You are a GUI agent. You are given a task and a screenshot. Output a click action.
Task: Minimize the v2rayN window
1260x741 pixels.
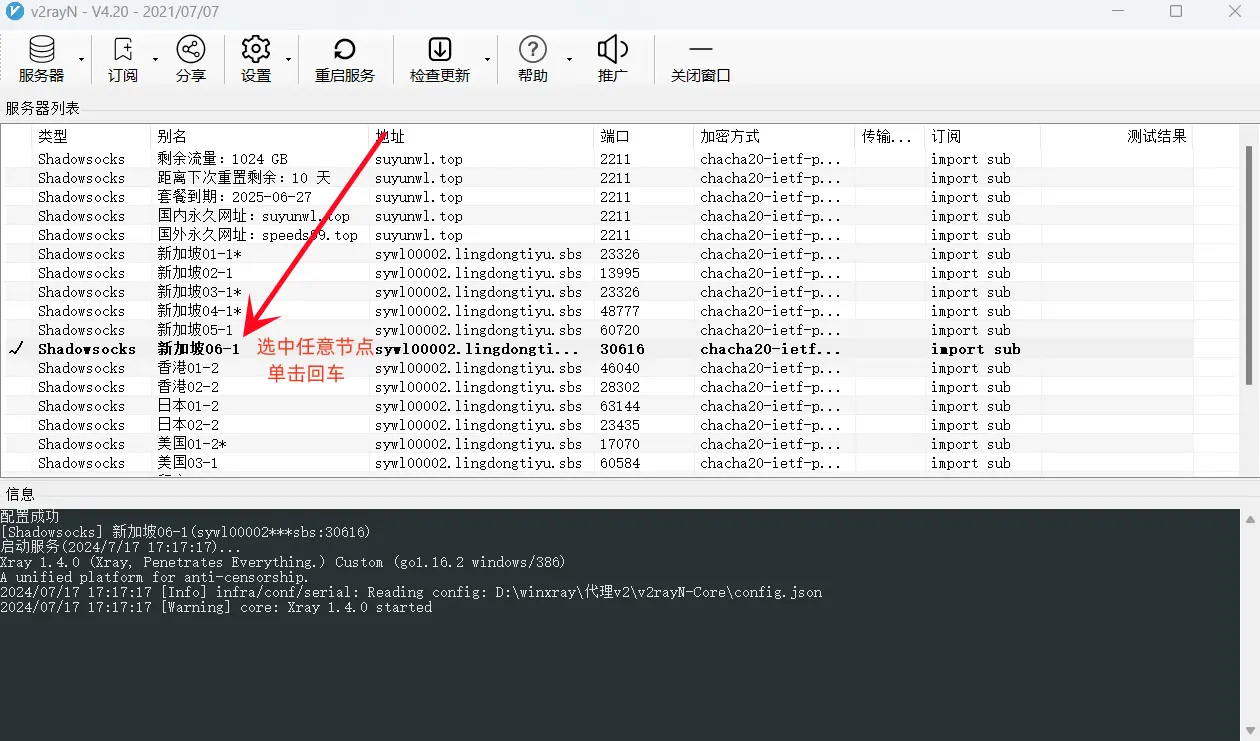coord(1117,12)
